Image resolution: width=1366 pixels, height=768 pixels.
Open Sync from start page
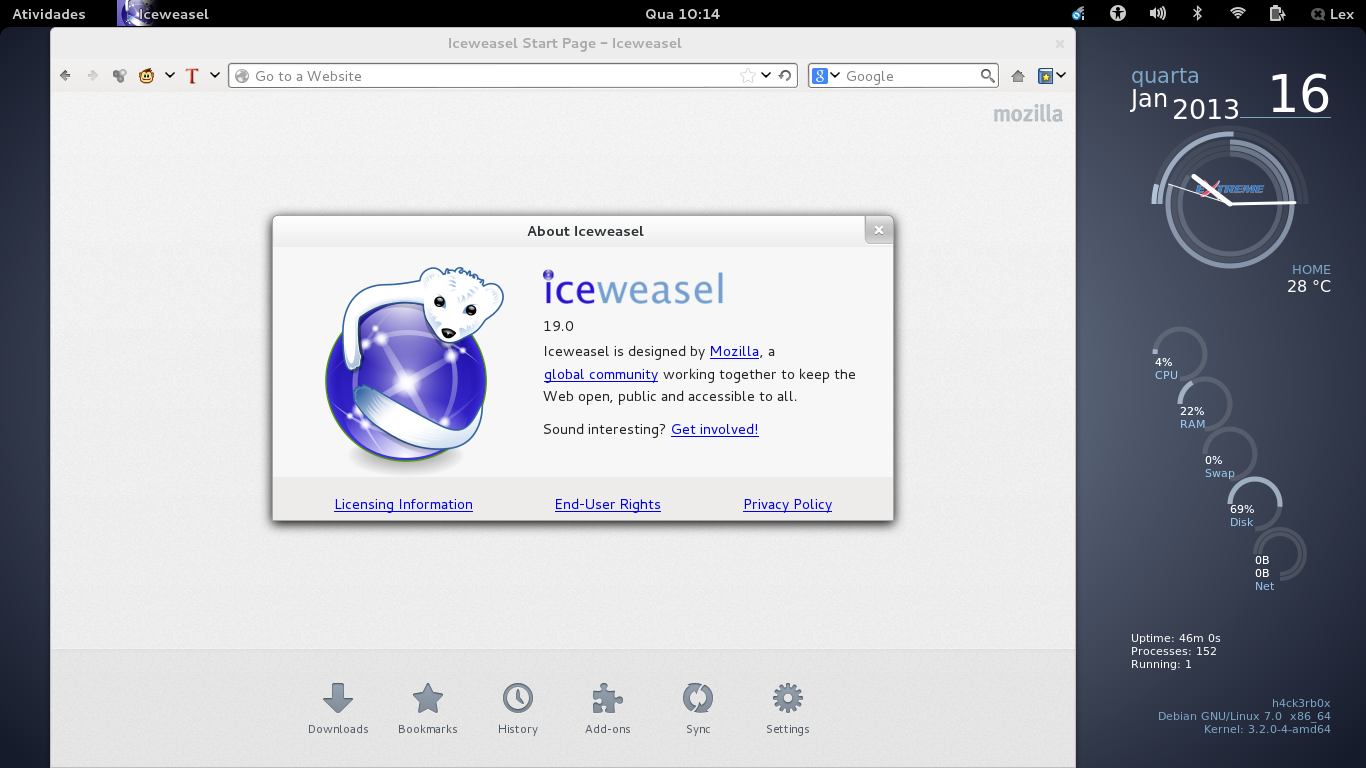[x=698, y=709]
